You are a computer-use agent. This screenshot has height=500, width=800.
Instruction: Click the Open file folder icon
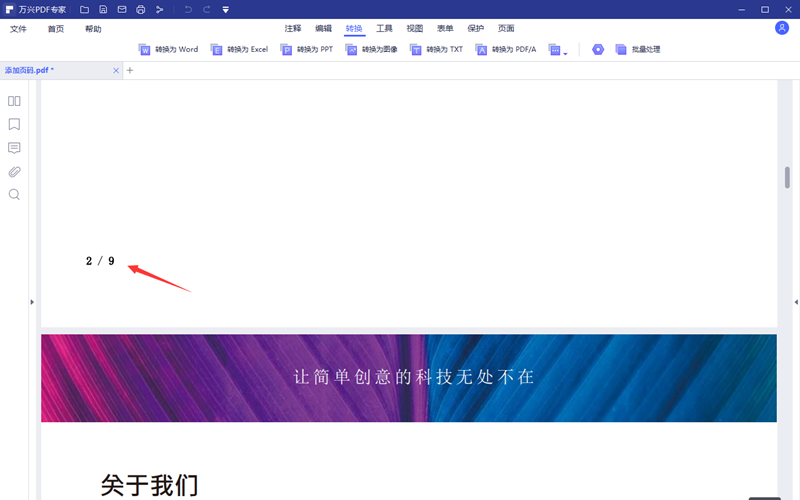[x=84, y=9]
